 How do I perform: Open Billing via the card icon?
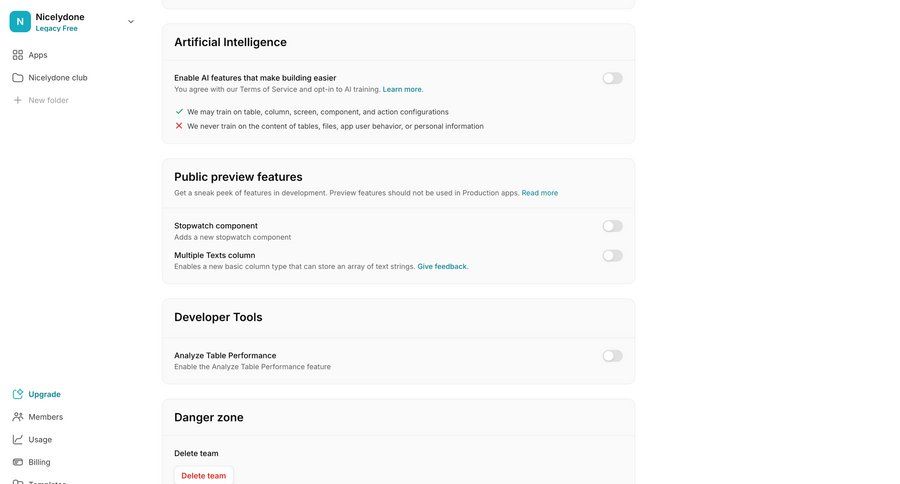click(18, 462)
